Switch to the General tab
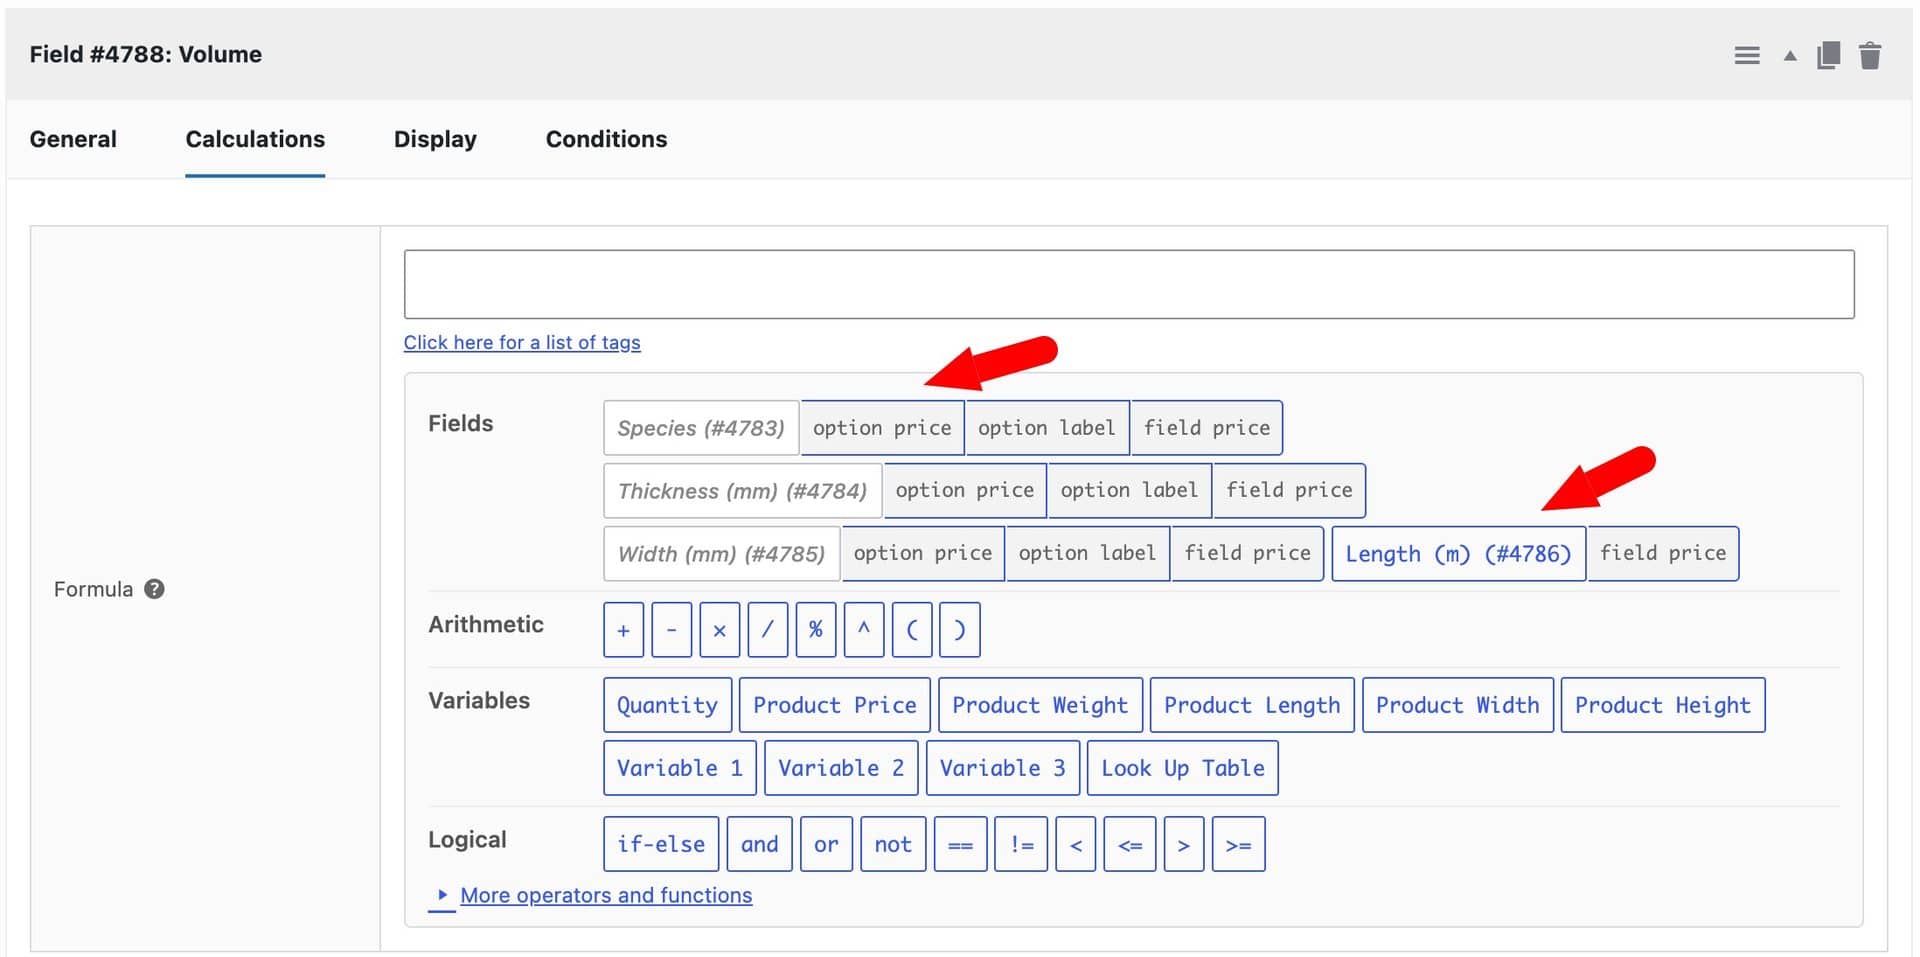The image size is (1920, 957). coord(73,139)
